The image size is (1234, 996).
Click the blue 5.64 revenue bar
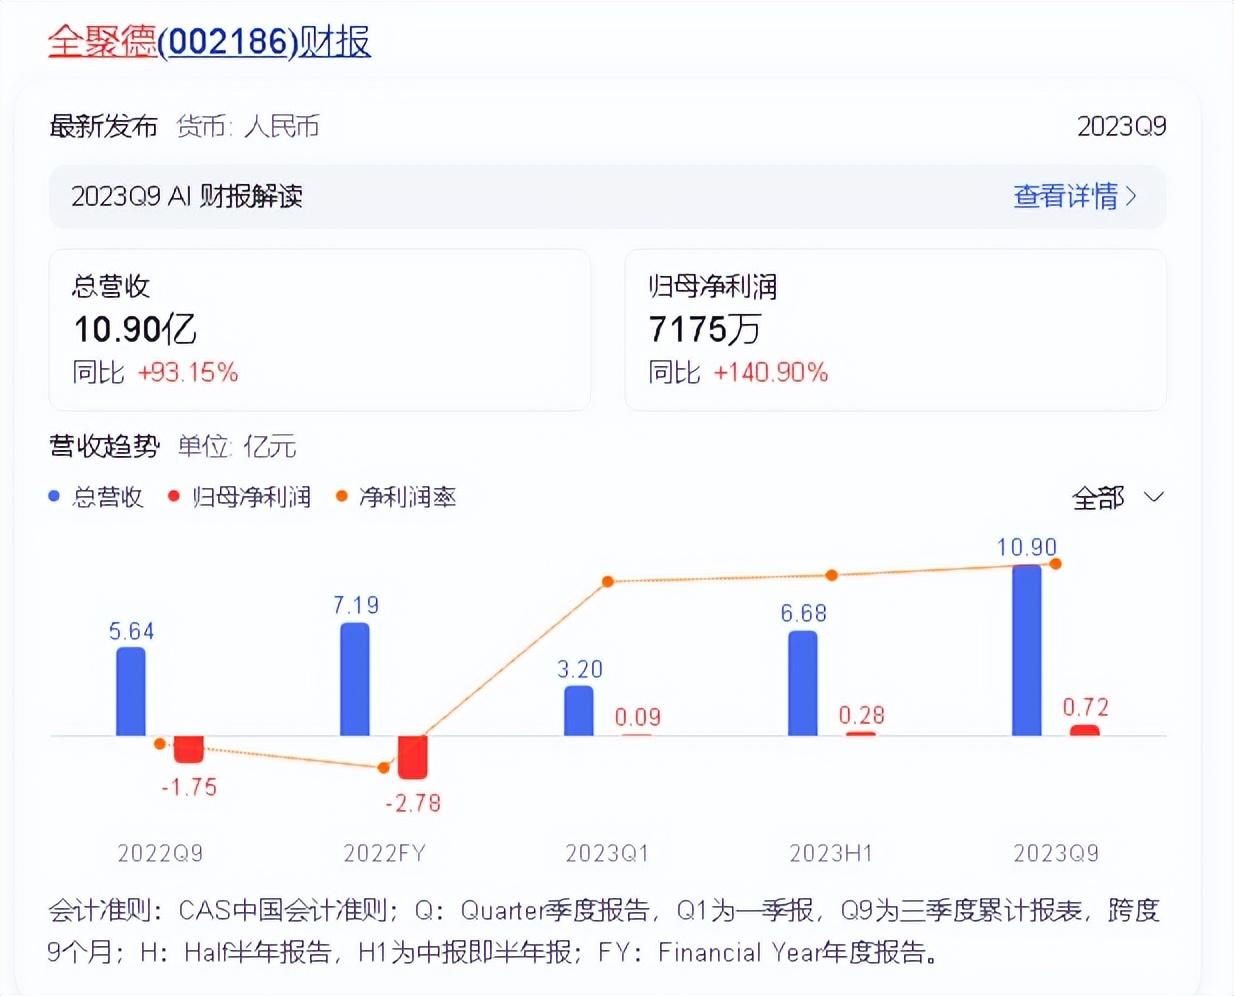point(131,691)
